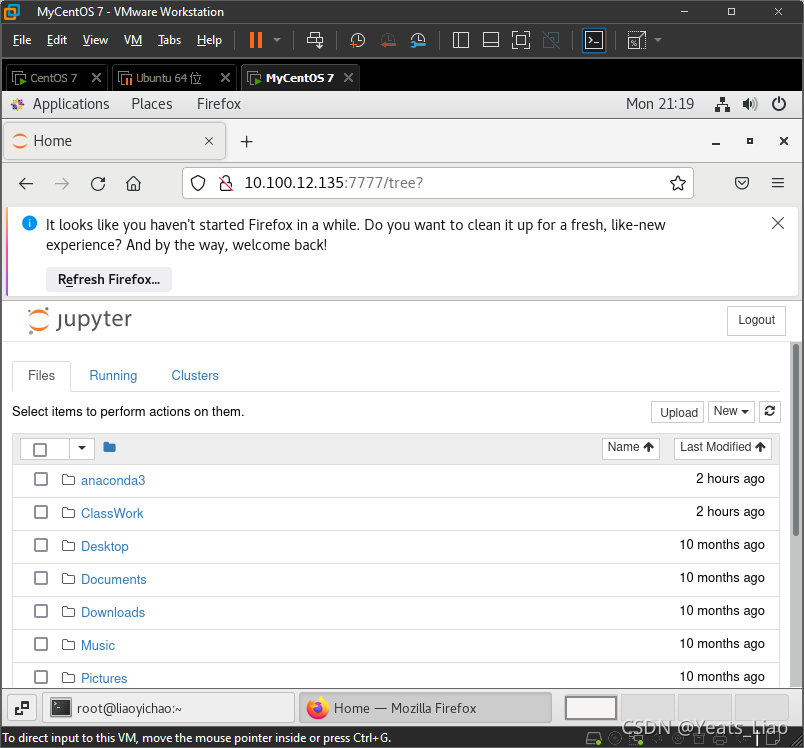The image size is (804, 748).
Task: Expand the New dropdown
Action: [731, 412]
